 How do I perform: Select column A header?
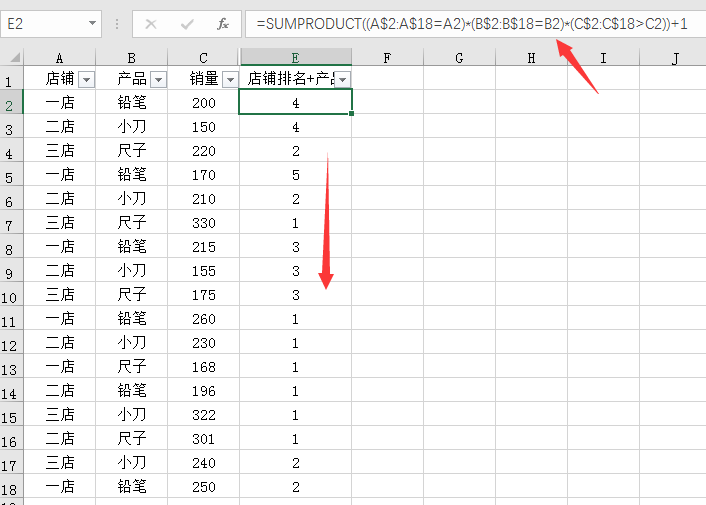pos(59,58)
